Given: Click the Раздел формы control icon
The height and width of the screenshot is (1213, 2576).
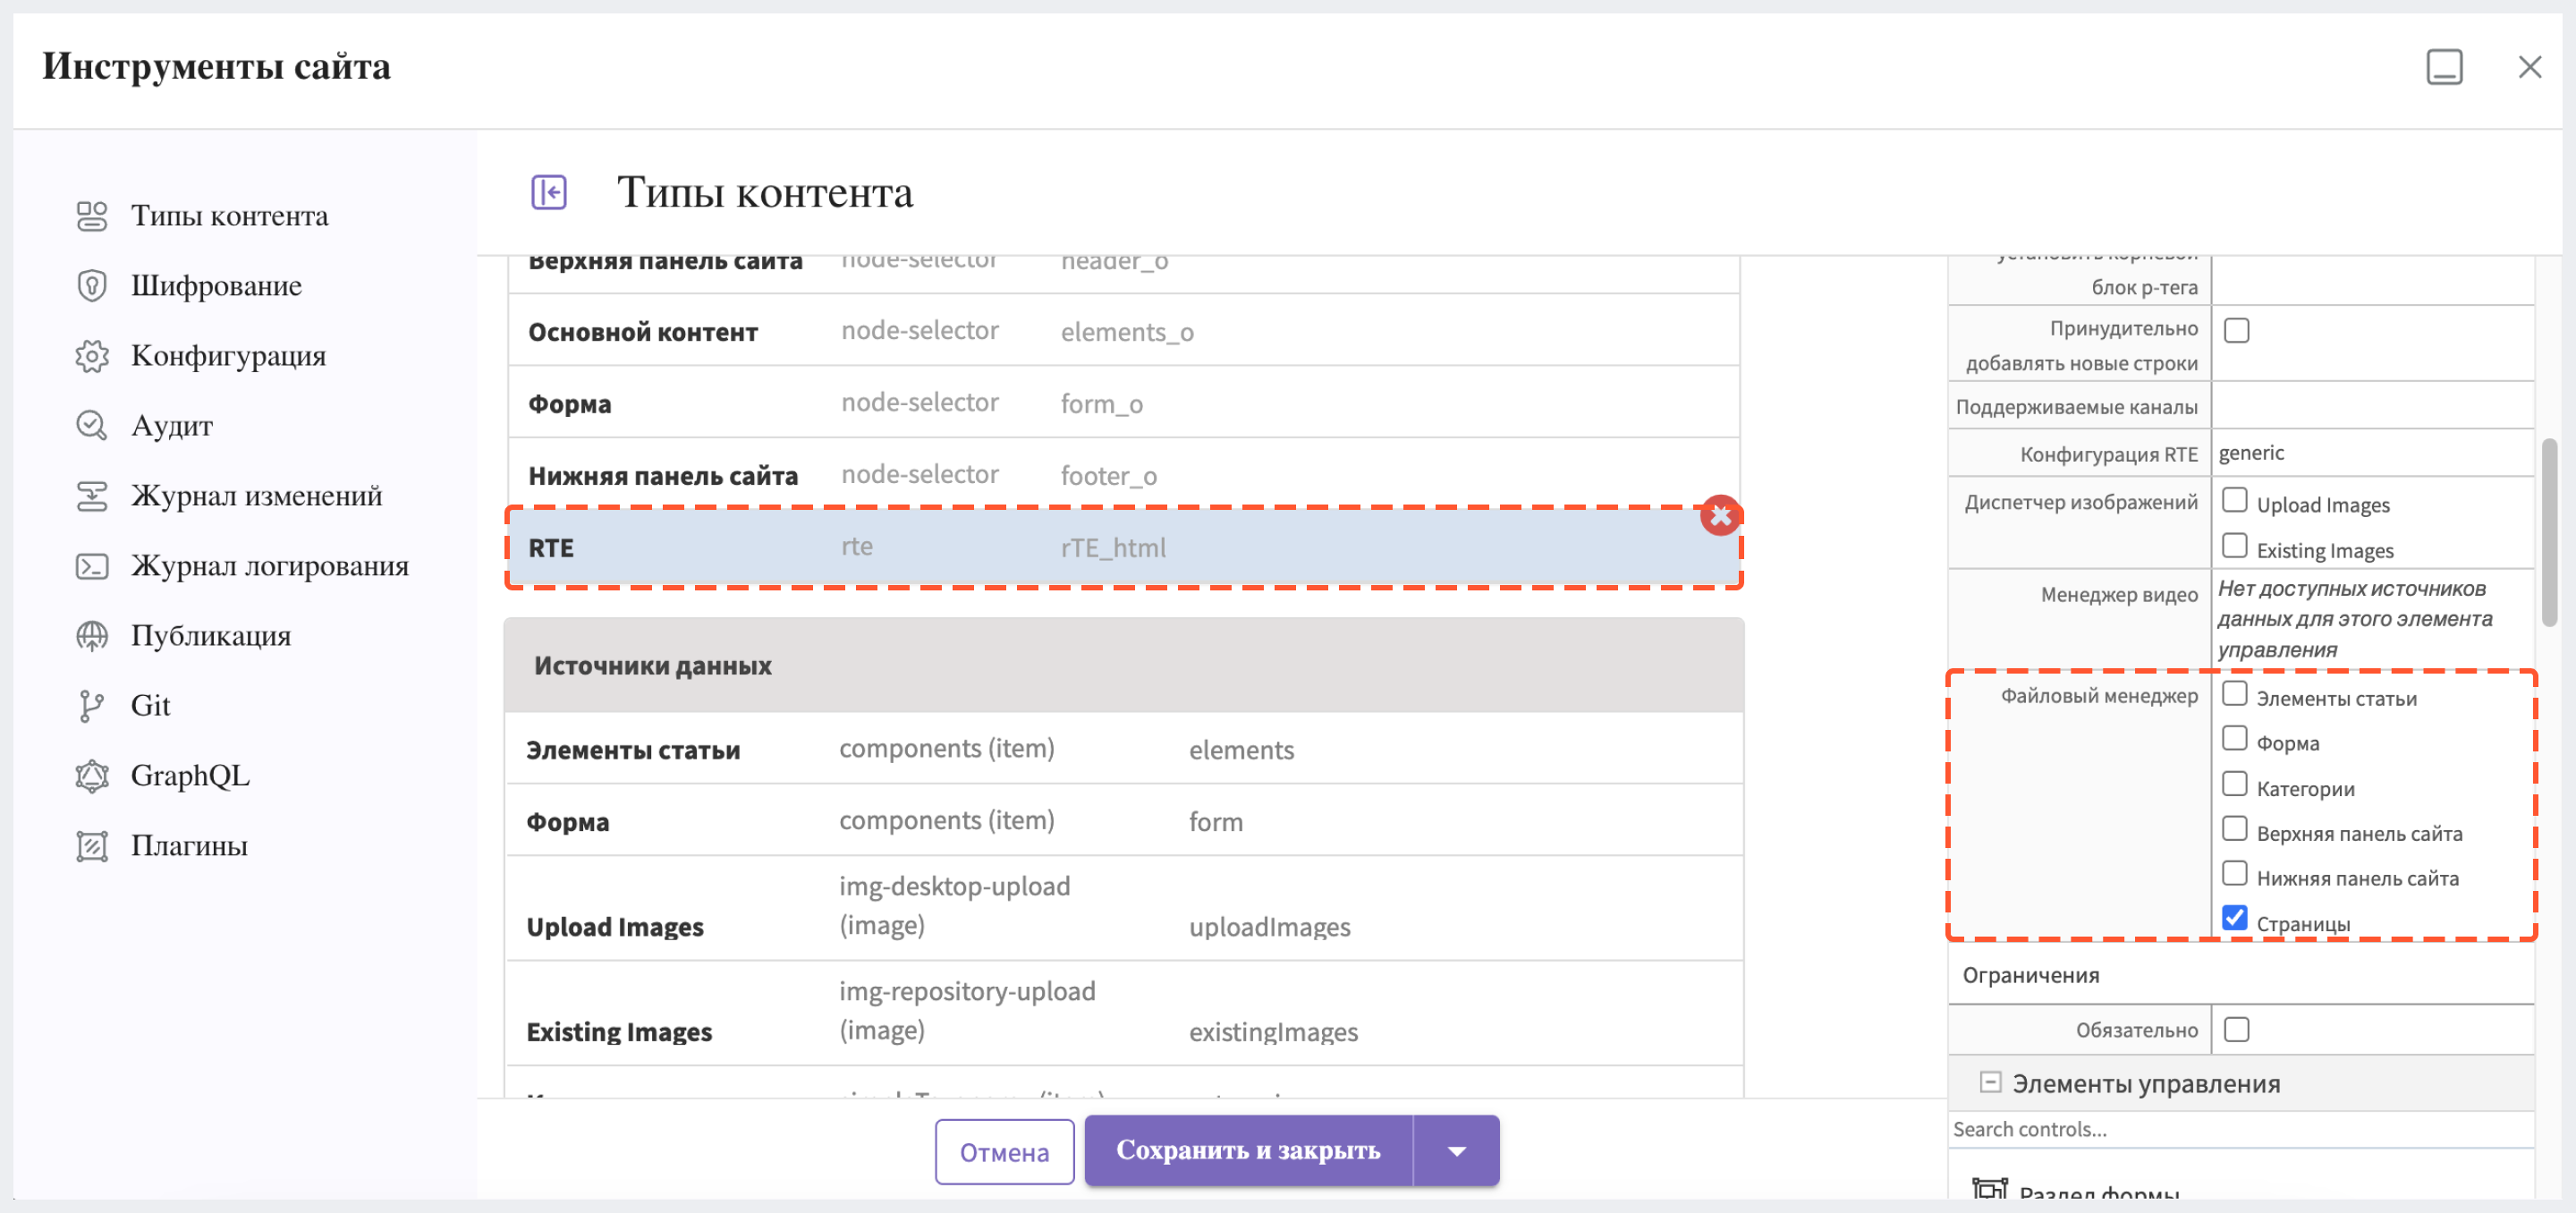Looking at the screenshot, I should [1989, 1189].
